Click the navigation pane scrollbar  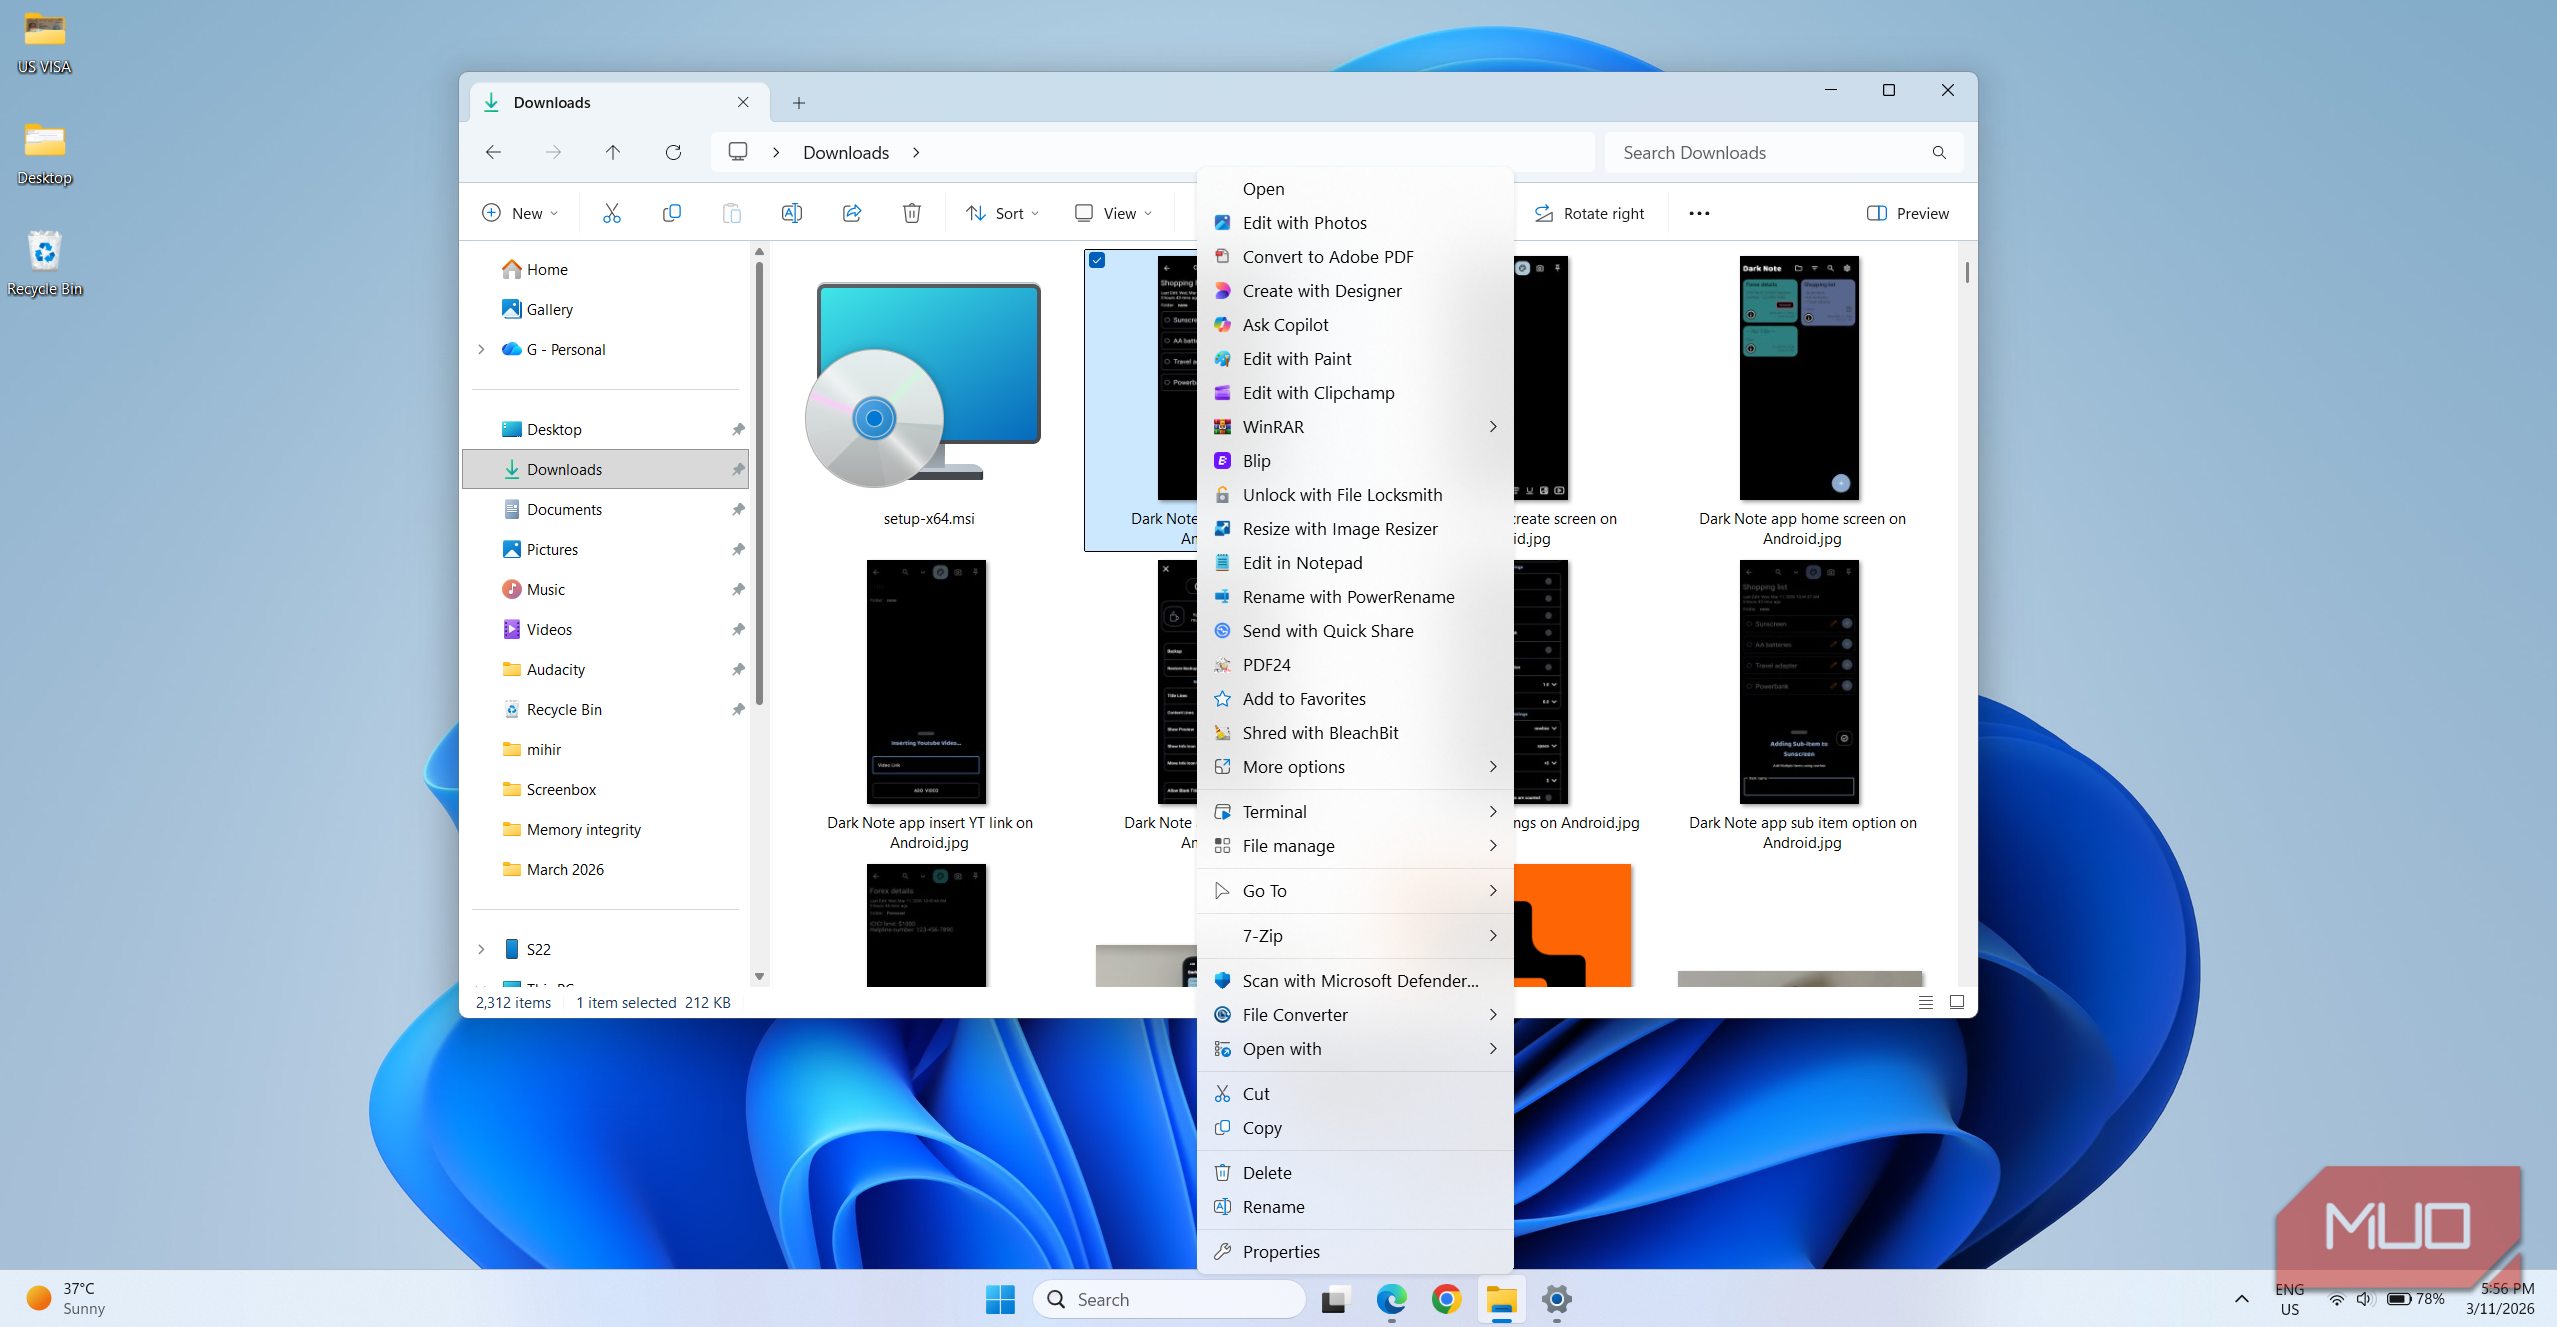[x=759, y=483]
